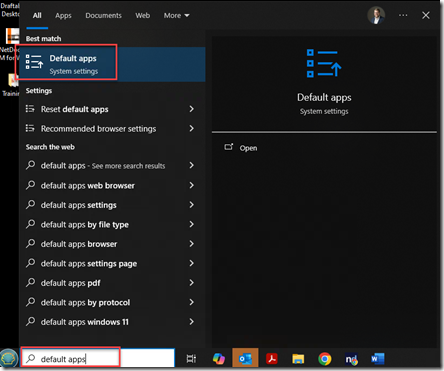Expand default apps by file type chevron

point(191,224)
